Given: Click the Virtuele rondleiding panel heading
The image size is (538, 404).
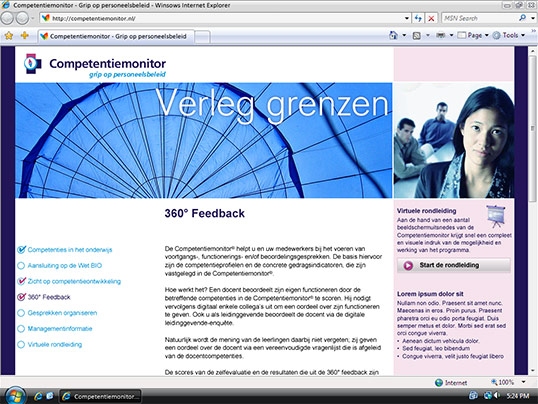Looking at the screenshot, I should 426,211.
